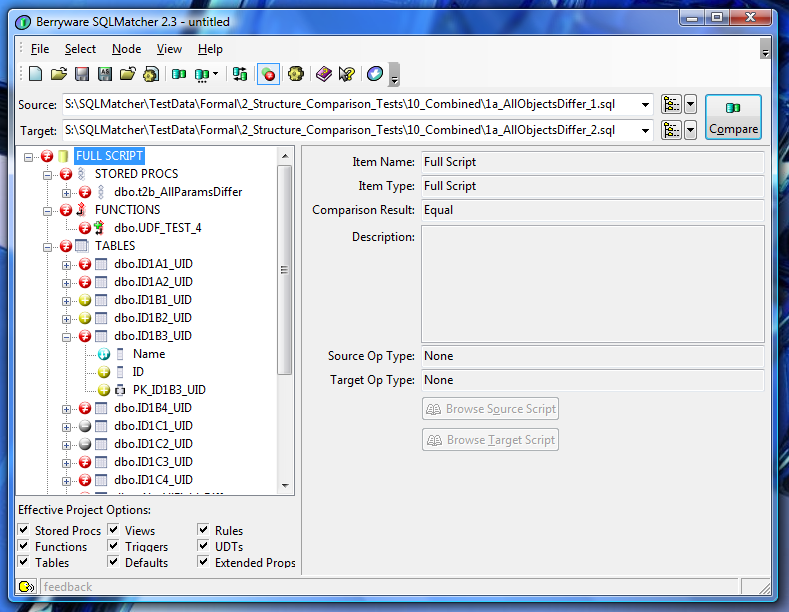The width and height of the screenshot is (789, 612).
Task: Toggle the UDTs checkbox
Action: pyautogui.click(x=203, y=546)
